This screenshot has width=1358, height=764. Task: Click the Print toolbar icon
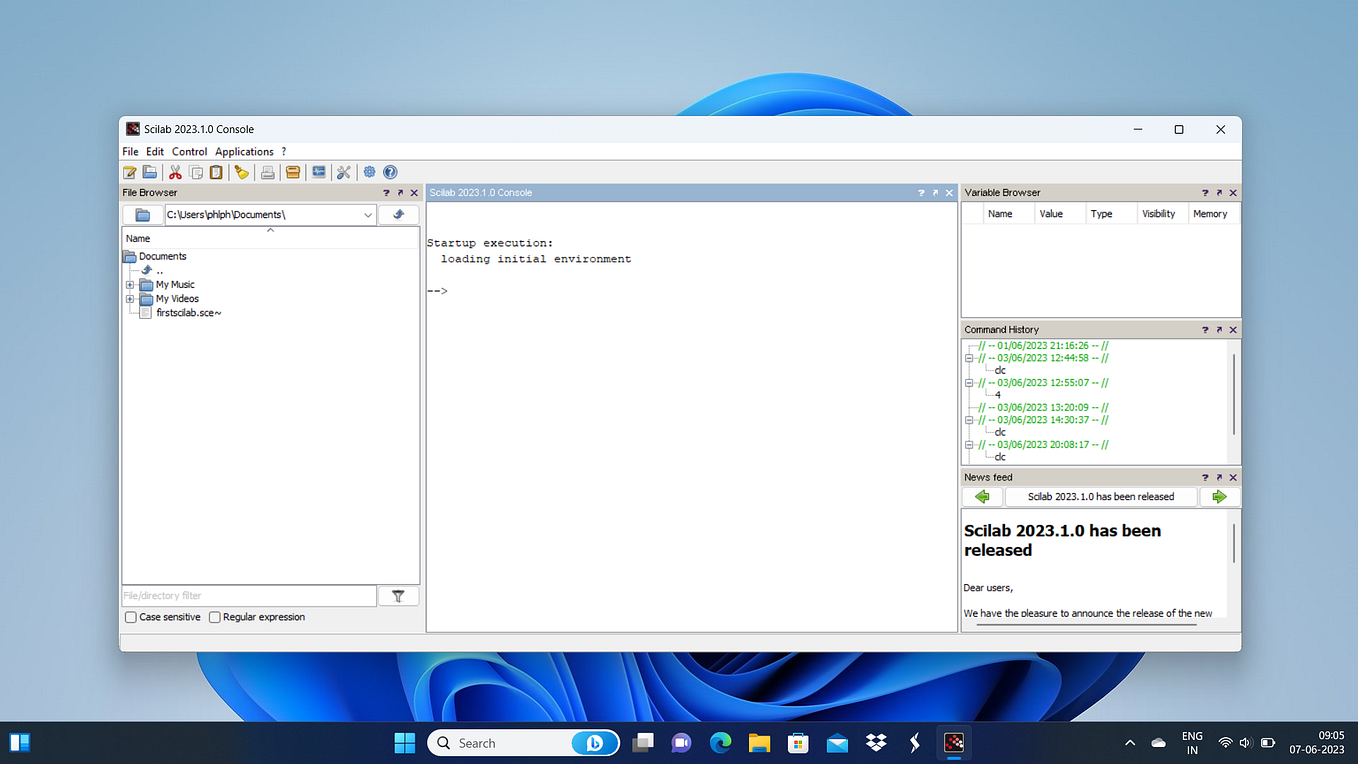268,172
